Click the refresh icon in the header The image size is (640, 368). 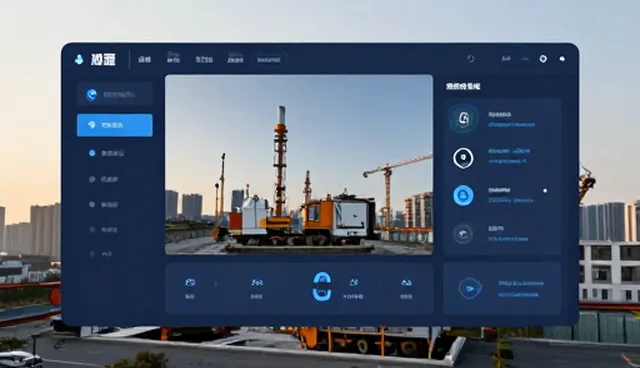click(x=471, y=59)
